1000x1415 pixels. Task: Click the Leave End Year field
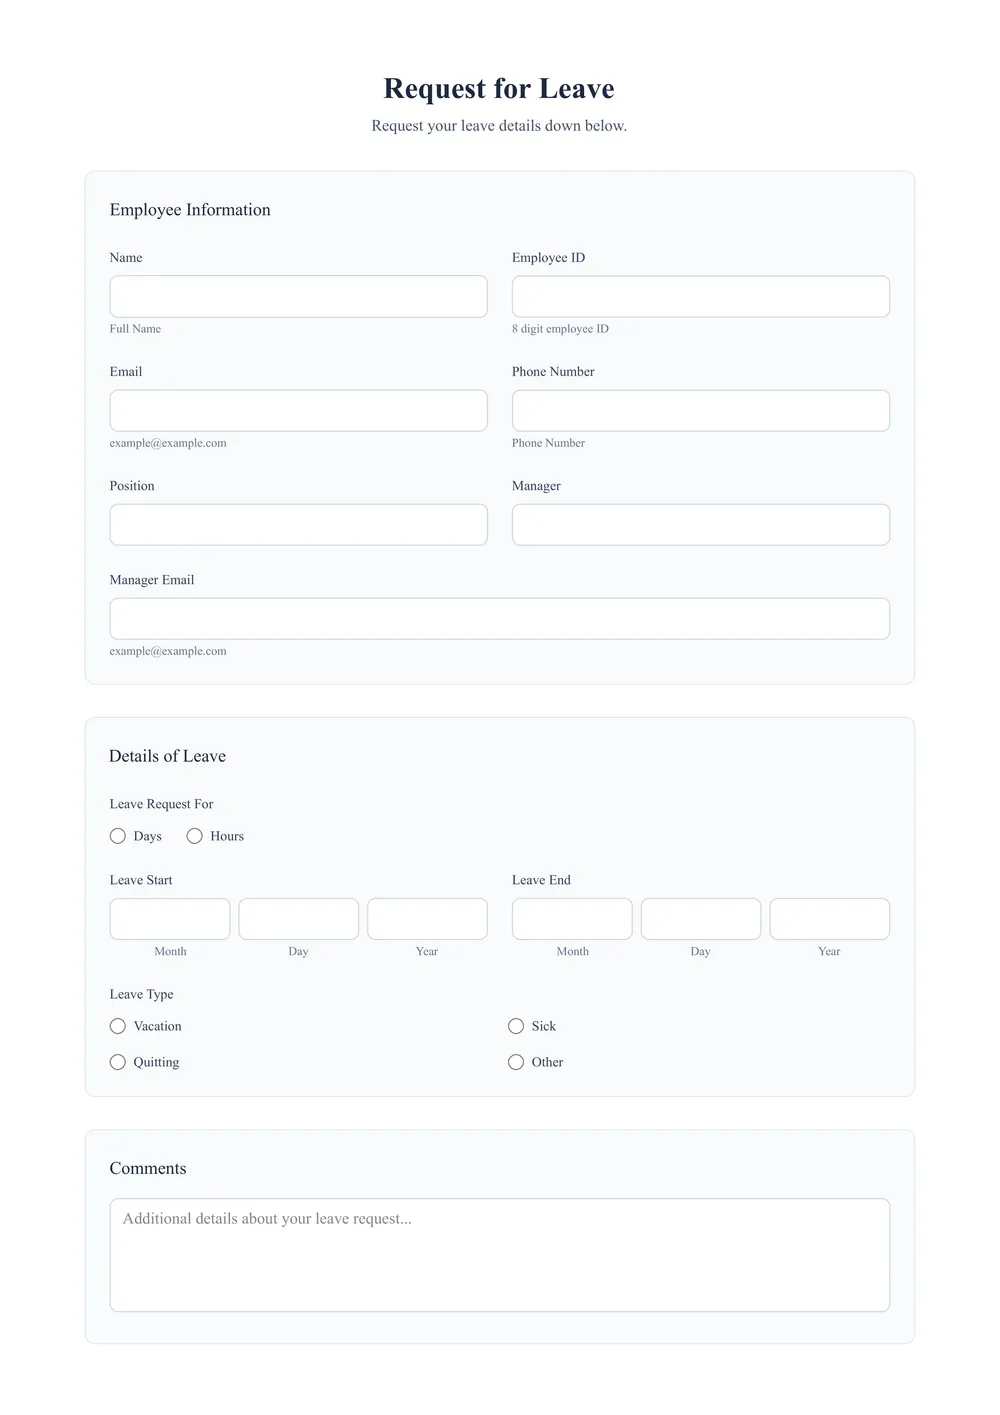pos(829,918)
